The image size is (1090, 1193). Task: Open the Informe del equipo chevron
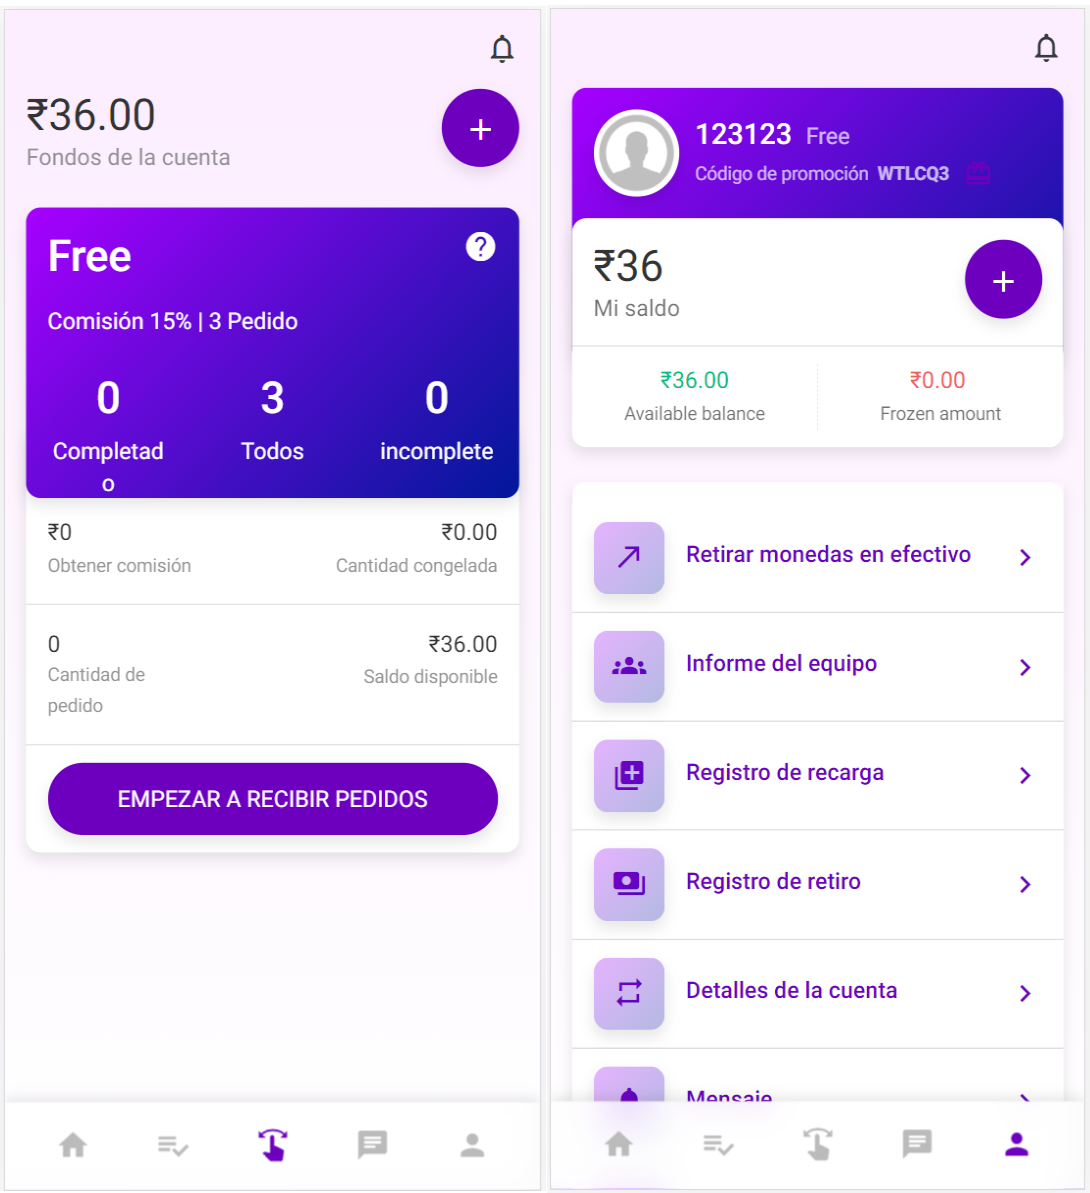pos(1025,667)
